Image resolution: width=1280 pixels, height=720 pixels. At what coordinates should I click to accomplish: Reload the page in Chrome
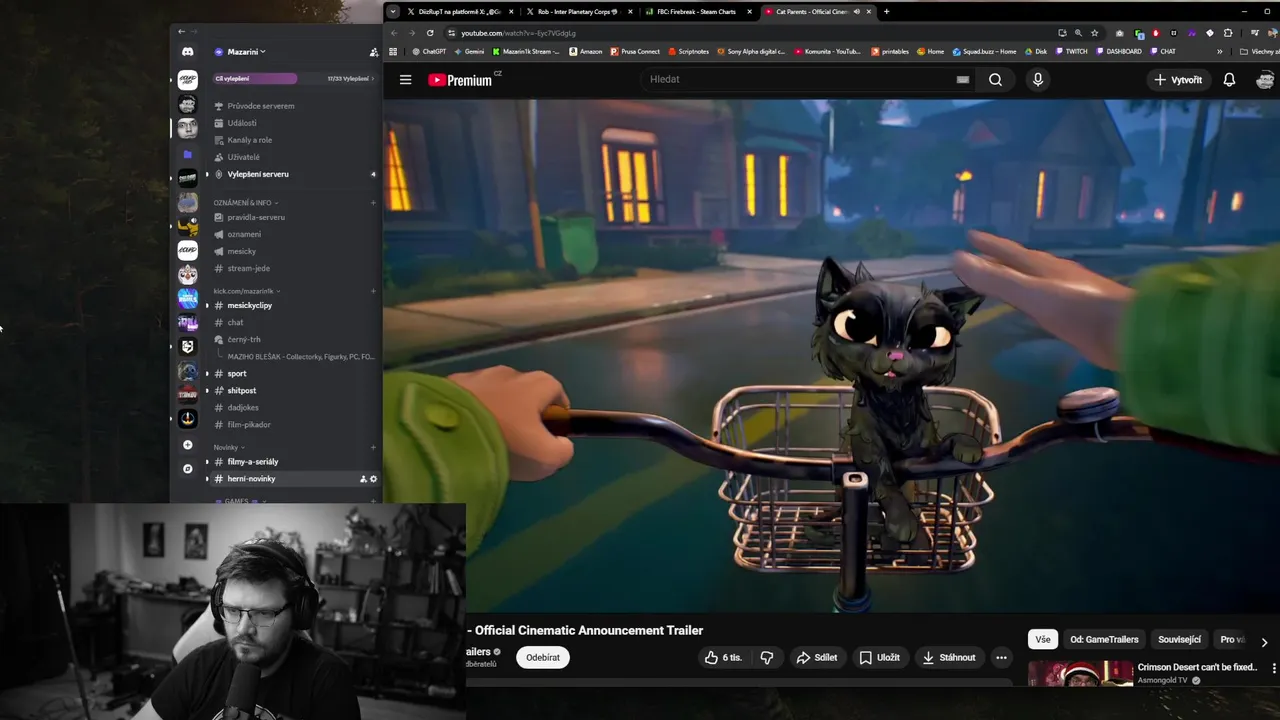point(430,33)
